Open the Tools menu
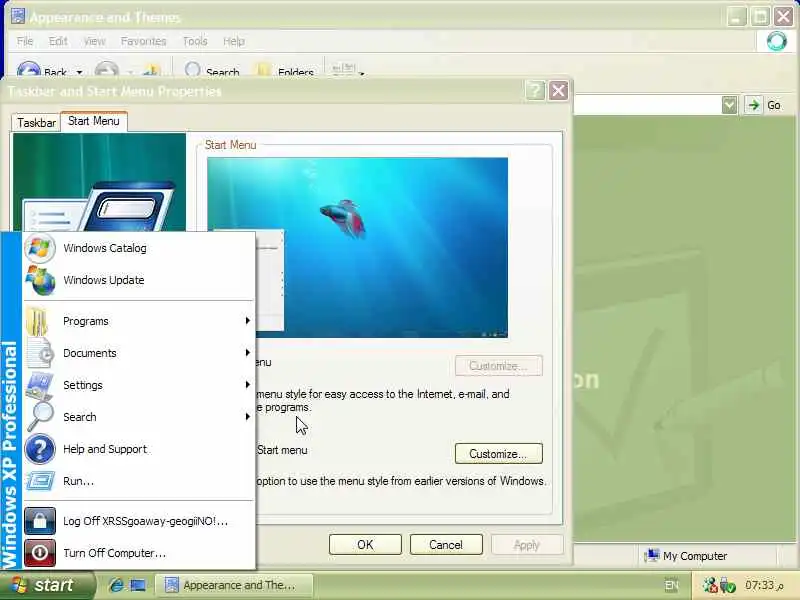This screenshot has height=600, width=800. [195, 41]
